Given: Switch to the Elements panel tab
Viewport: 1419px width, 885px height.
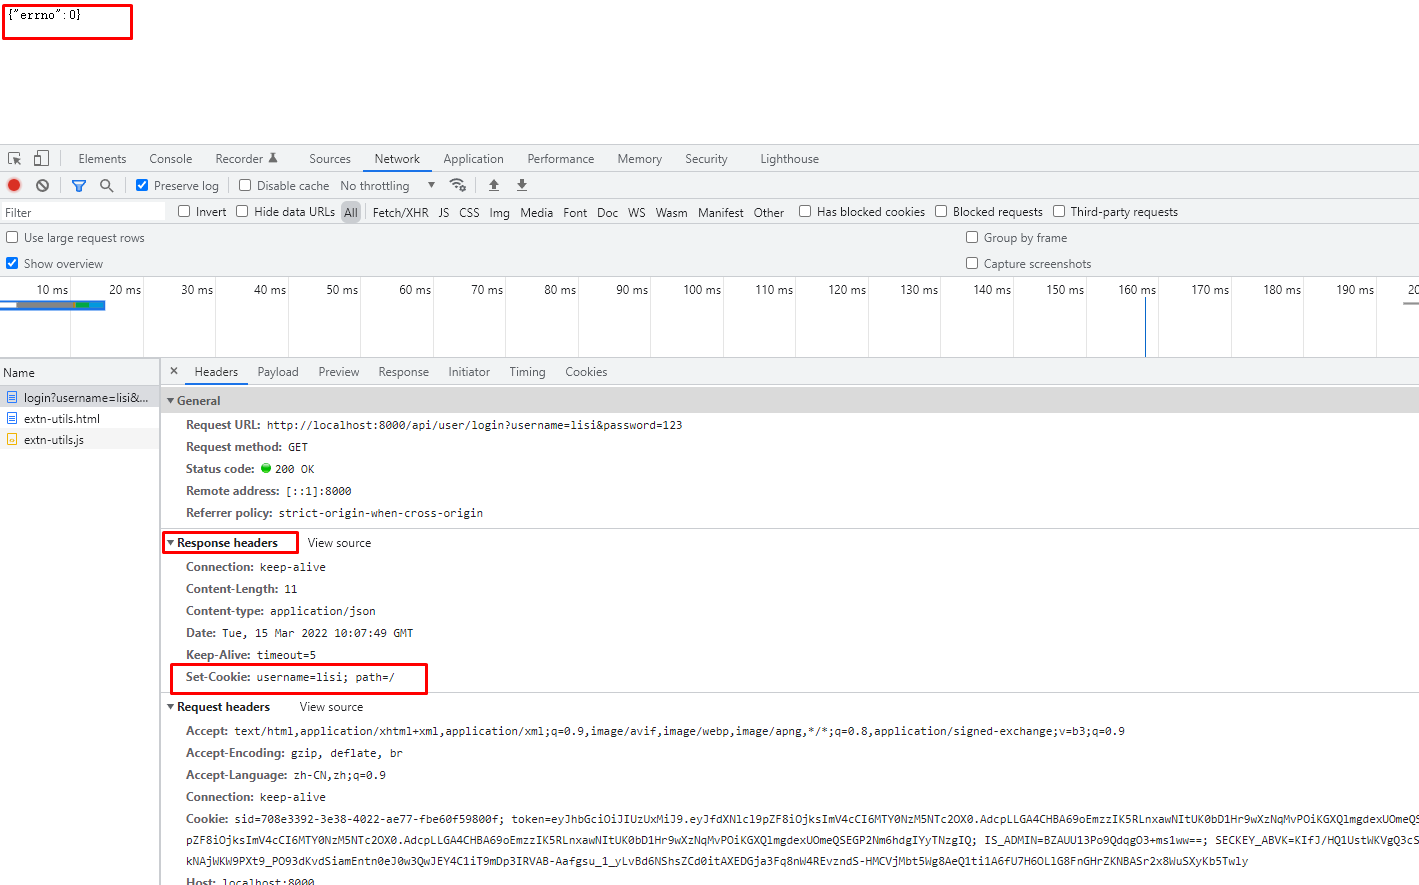Looking at the screenshot, I should click(x=102, y=159).
